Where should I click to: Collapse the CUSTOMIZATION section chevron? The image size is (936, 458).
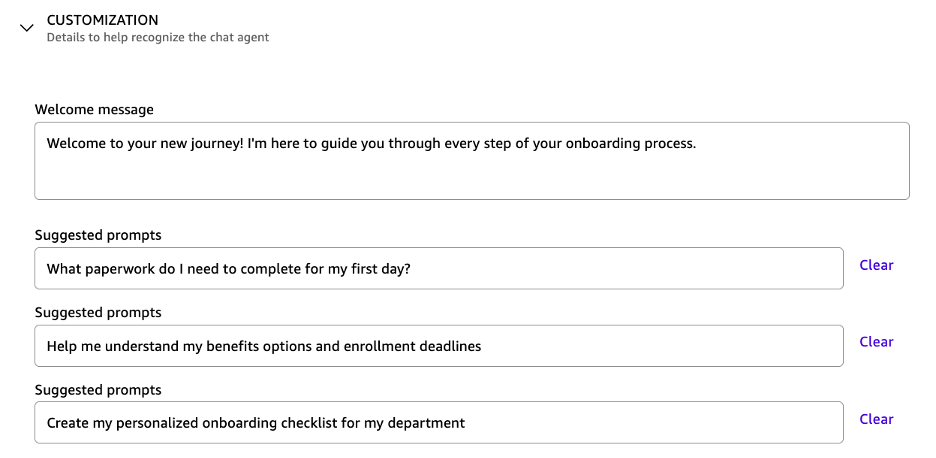[x=27, y=29]
